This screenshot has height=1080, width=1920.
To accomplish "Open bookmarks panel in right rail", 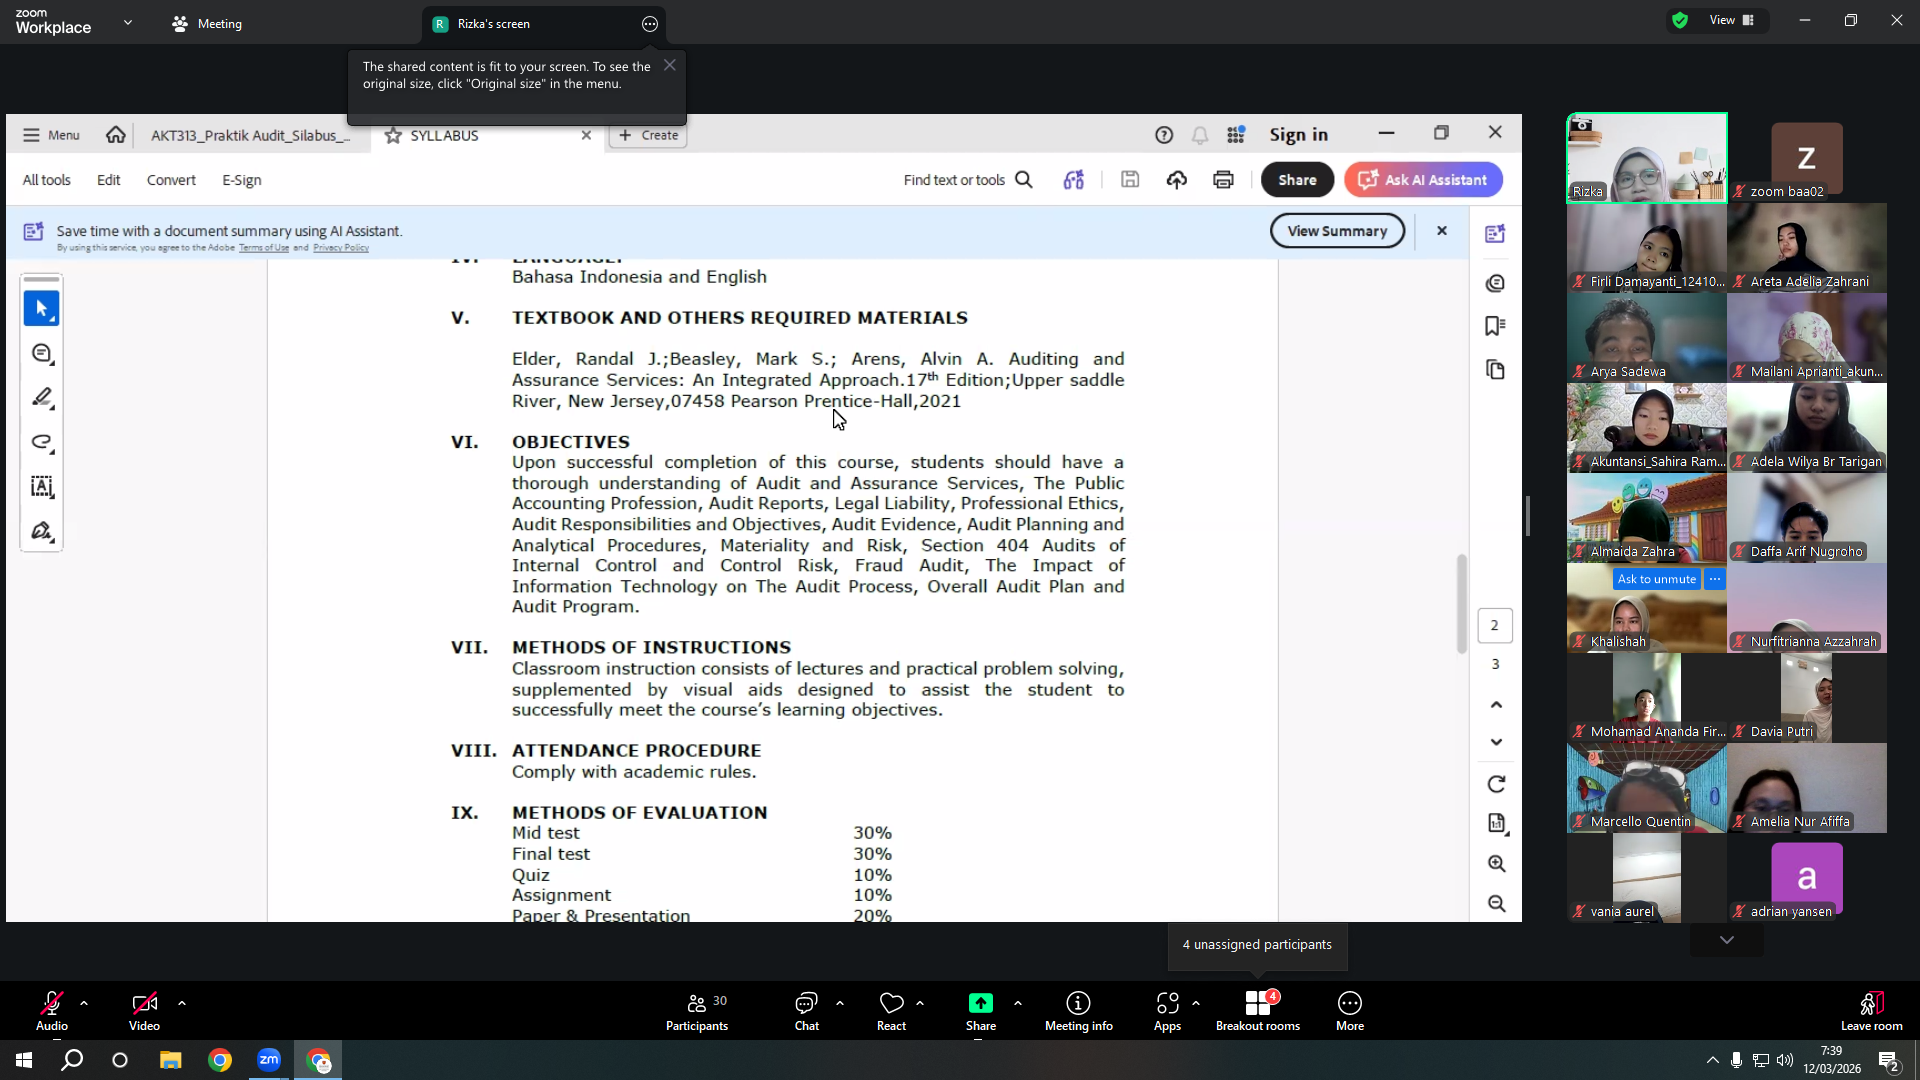I will pos(1495,326).
